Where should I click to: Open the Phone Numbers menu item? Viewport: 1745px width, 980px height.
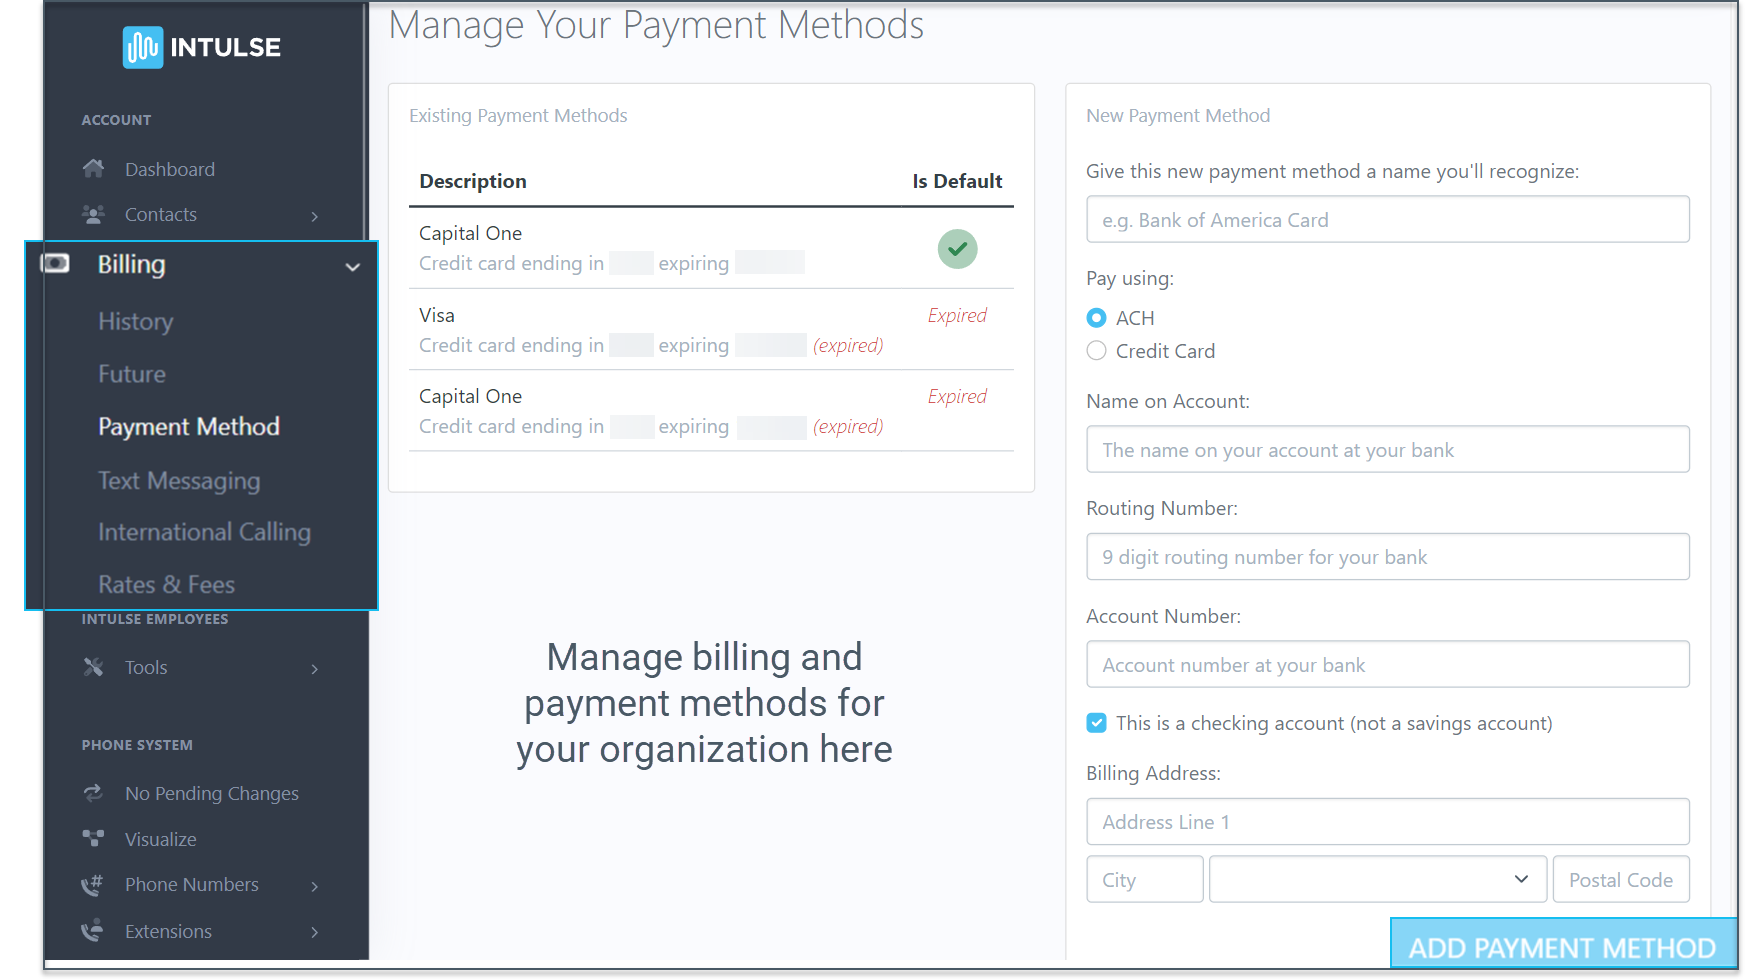tap(191, 884)
